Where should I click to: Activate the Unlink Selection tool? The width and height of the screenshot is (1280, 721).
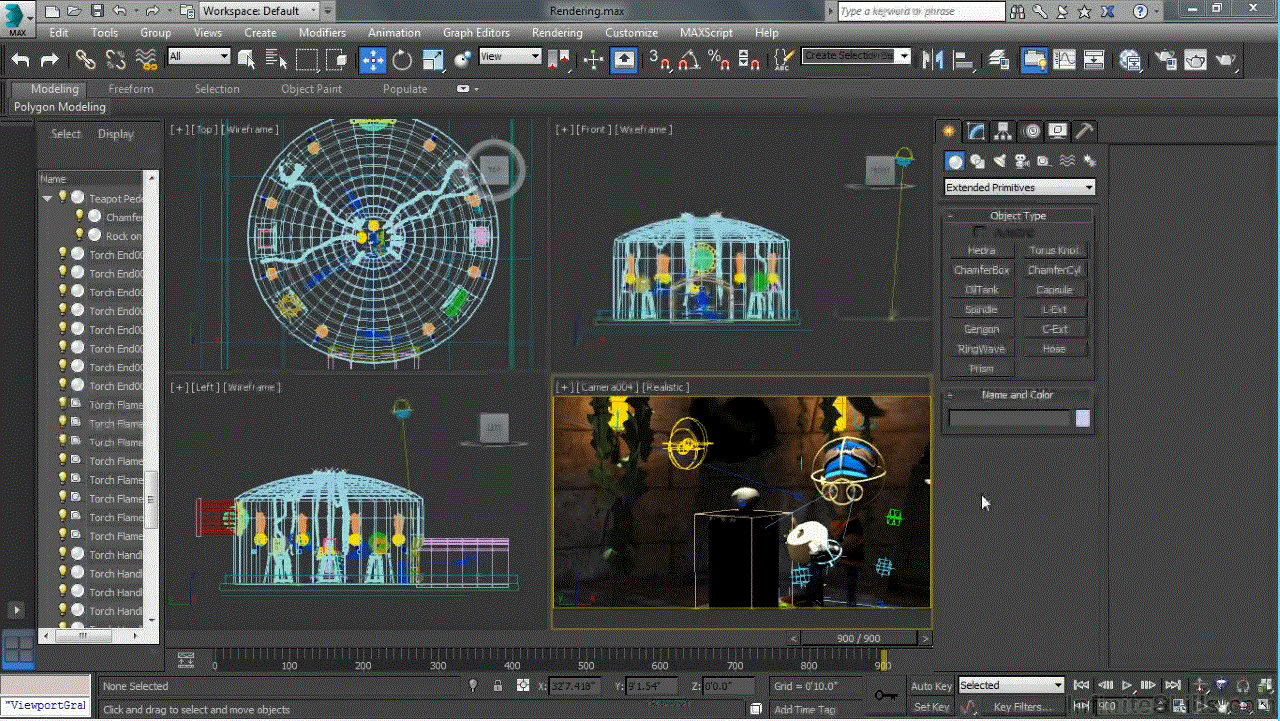click(x=115, y=60)
